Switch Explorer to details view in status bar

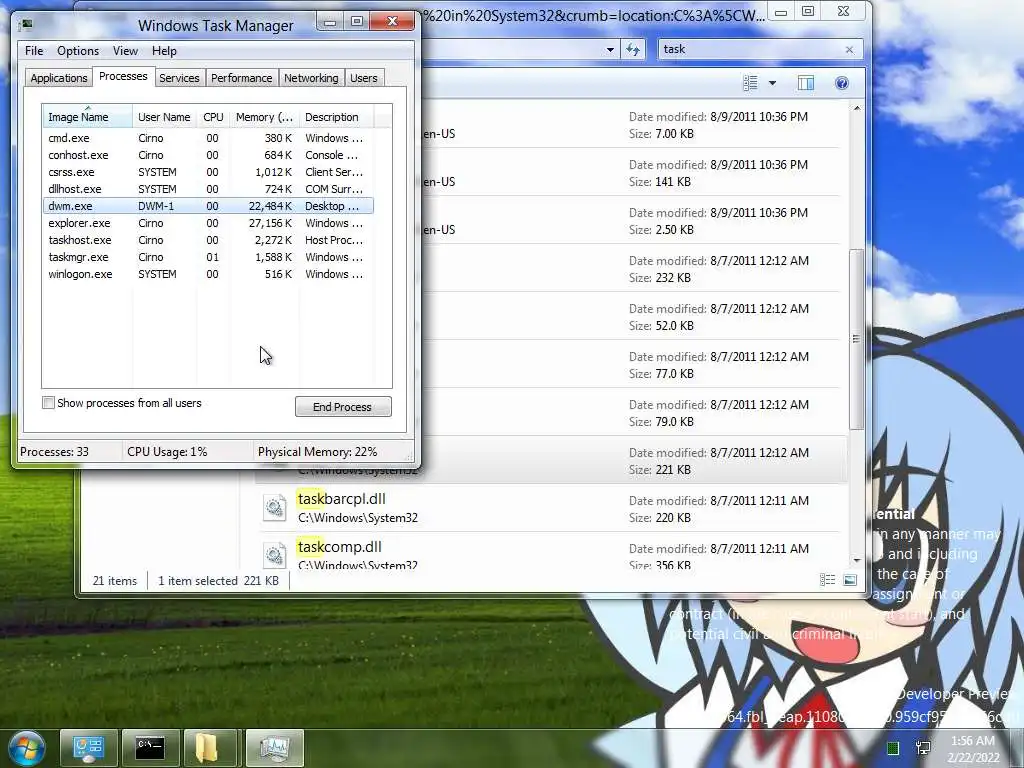tap(827, 580)
